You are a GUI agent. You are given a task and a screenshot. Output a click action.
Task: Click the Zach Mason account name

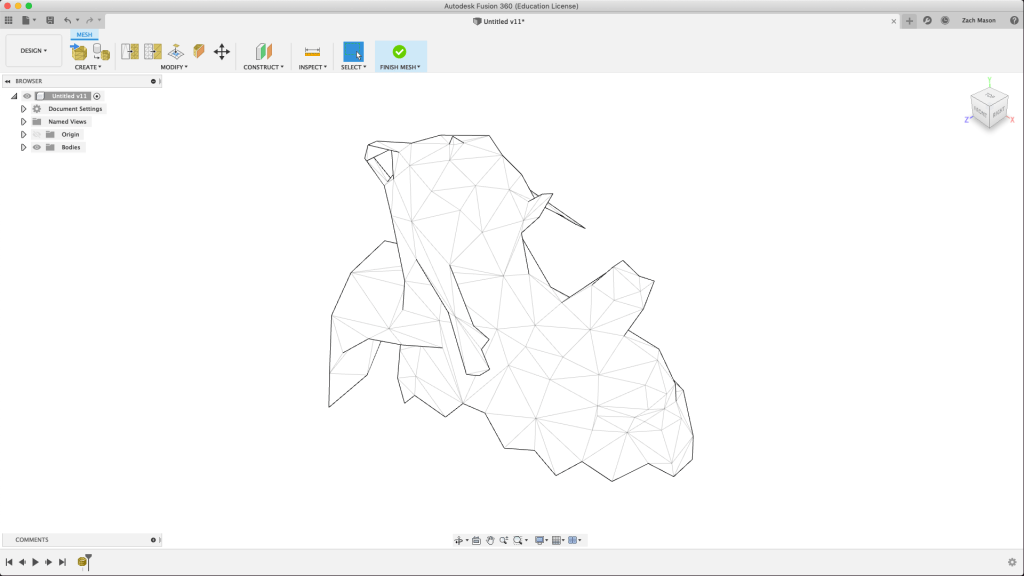977,20
